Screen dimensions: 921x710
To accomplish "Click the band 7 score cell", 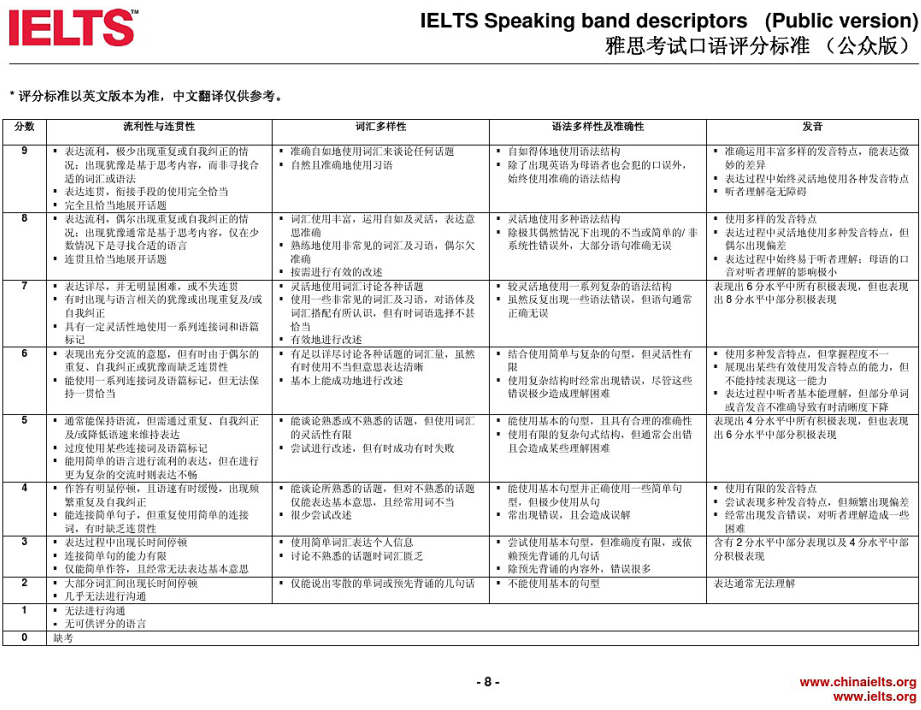I will coord(24,286).
